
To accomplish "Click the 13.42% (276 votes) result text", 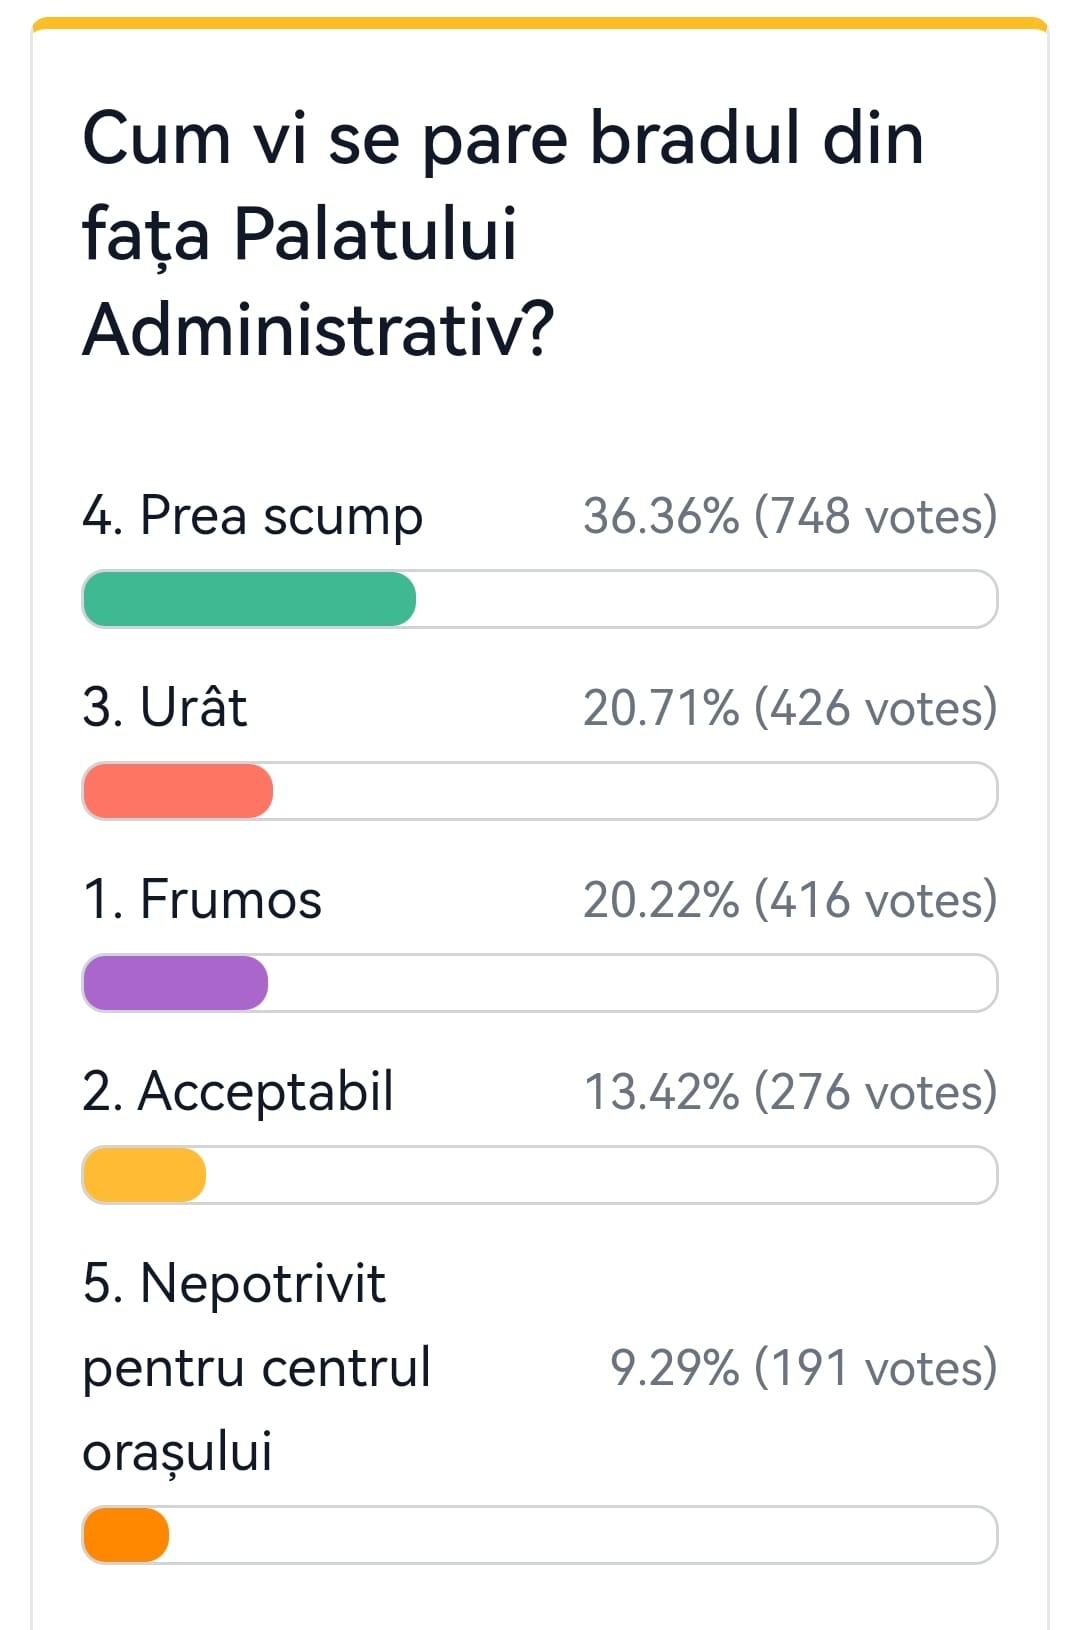I will pos(789,1092).
